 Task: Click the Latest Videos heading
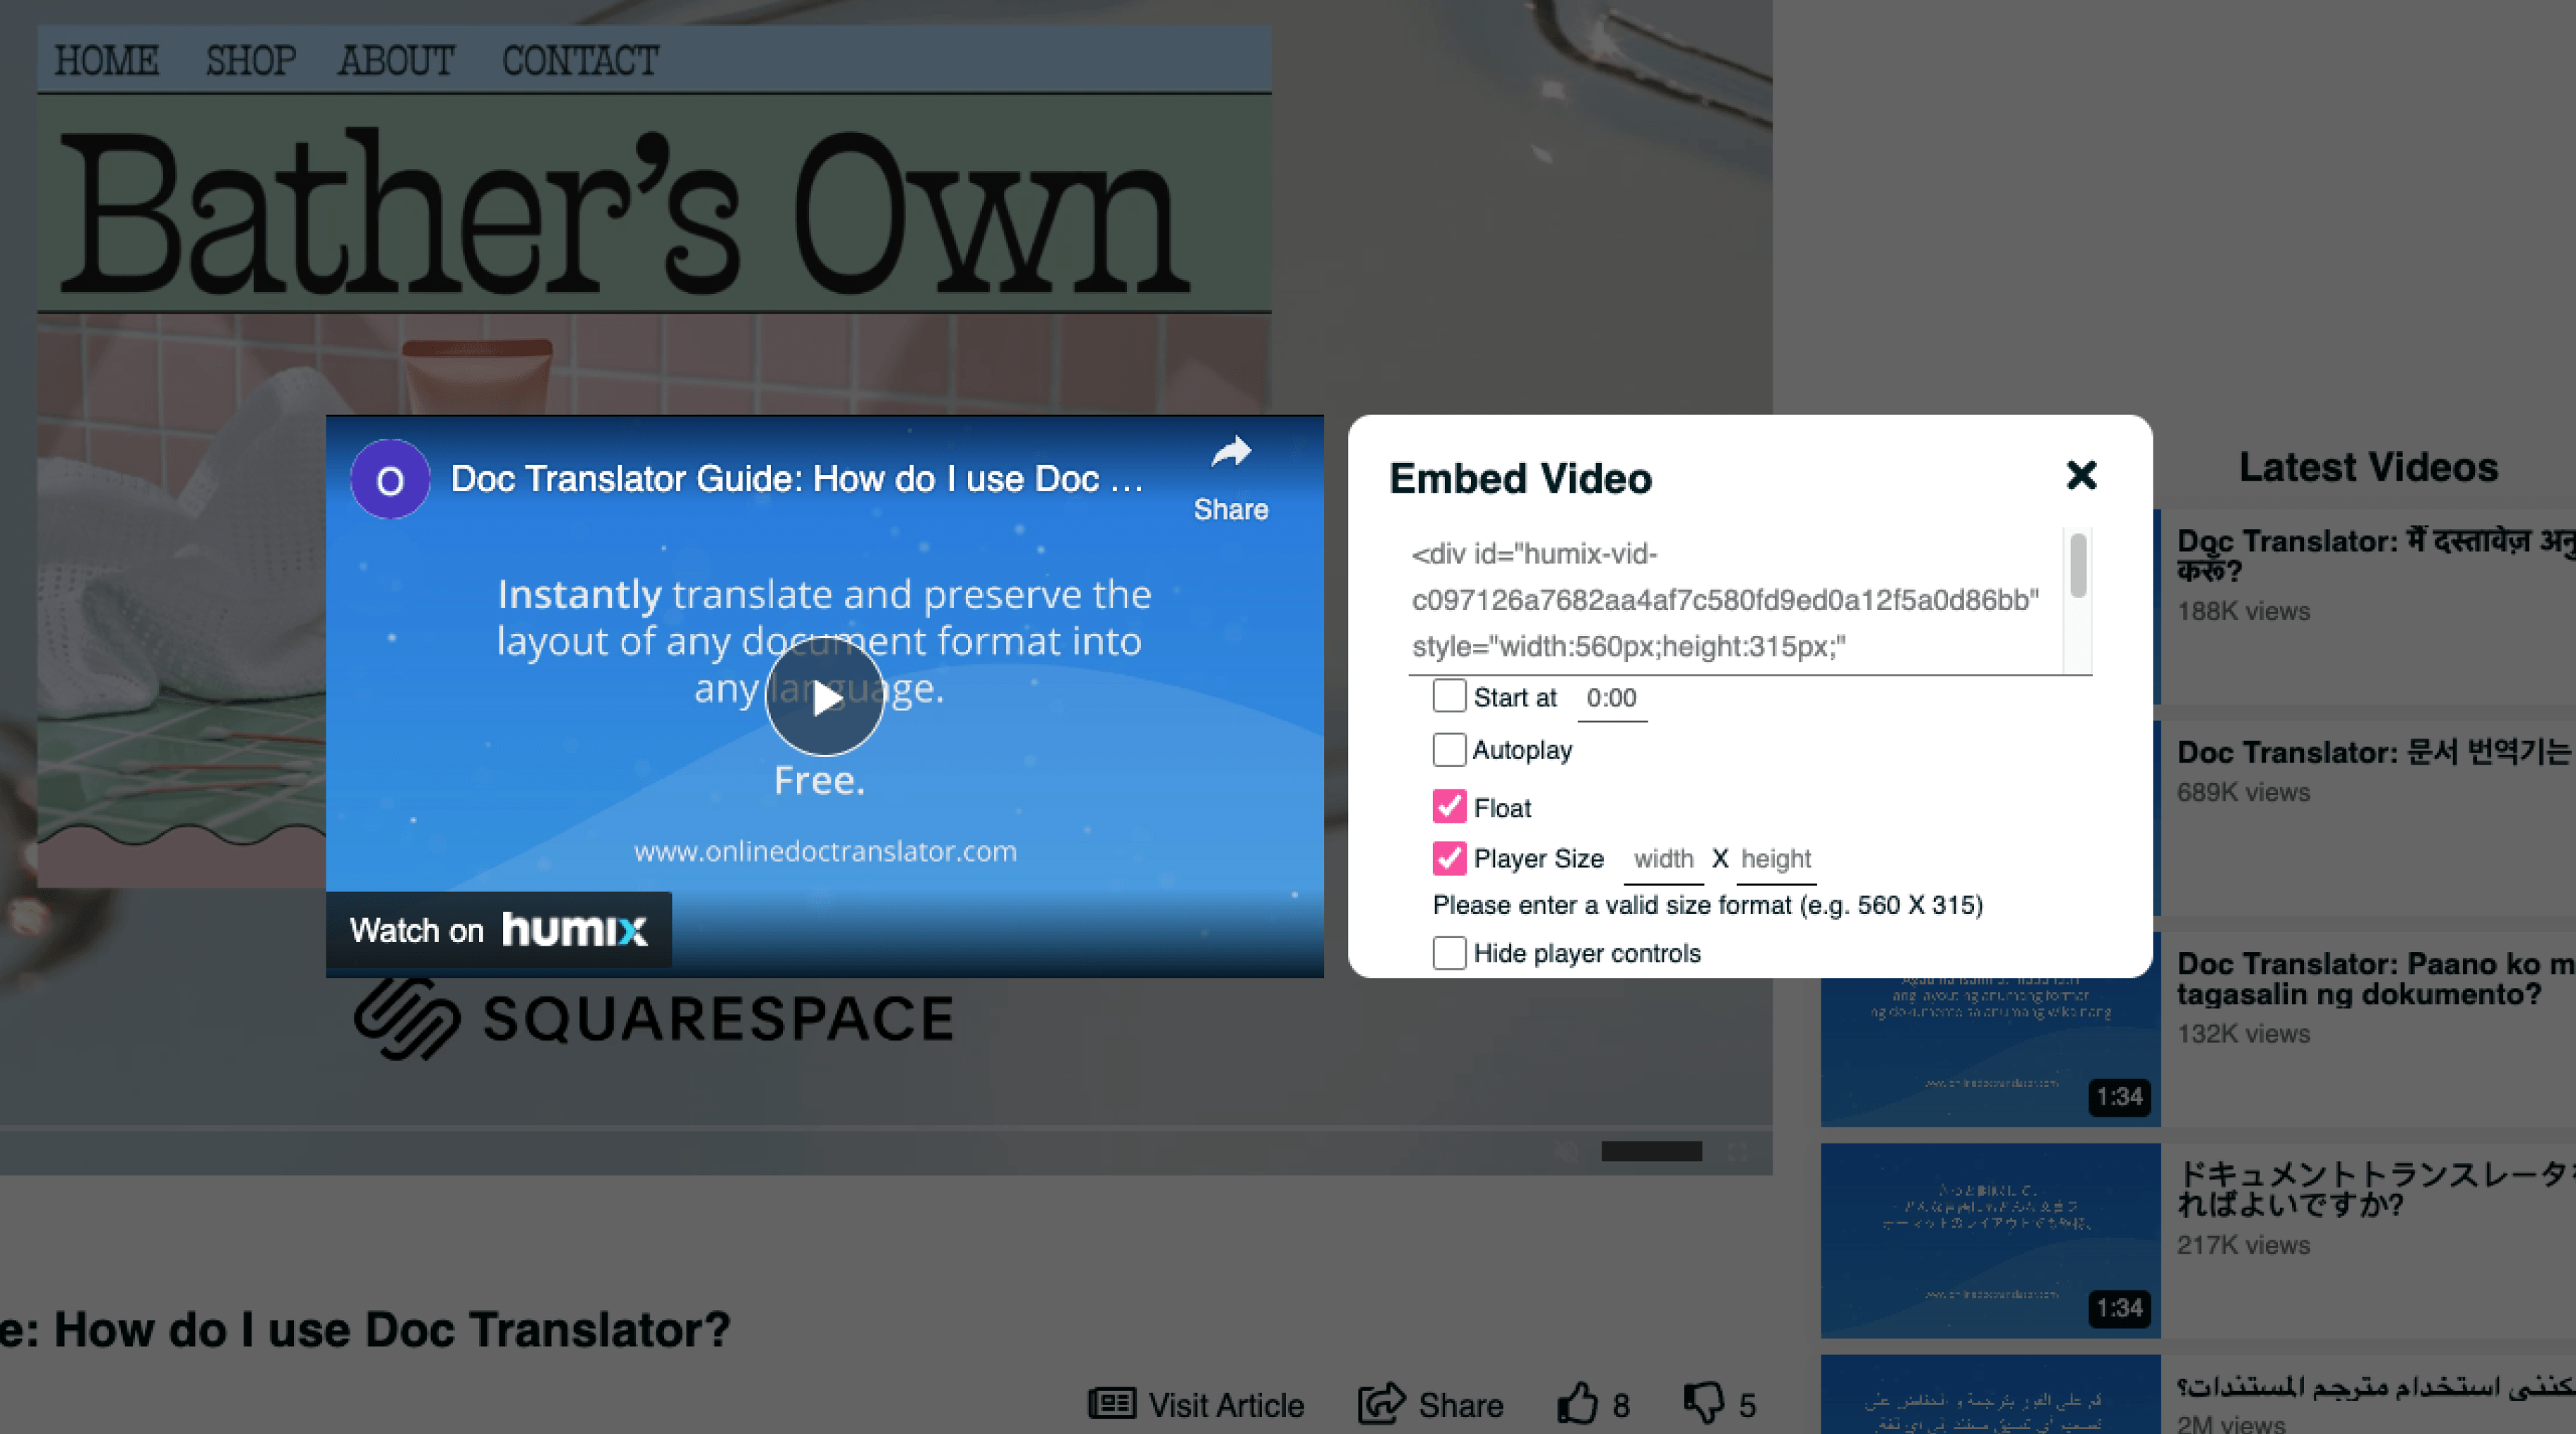[x=2368, y=467]
